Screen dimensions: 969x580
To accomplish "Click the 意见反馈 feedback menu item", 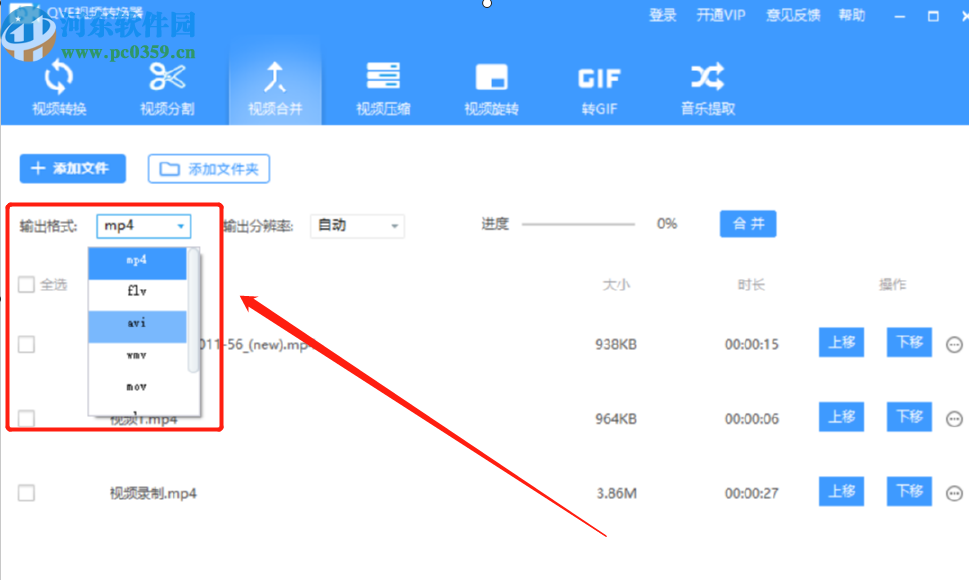I will (793, 15).
